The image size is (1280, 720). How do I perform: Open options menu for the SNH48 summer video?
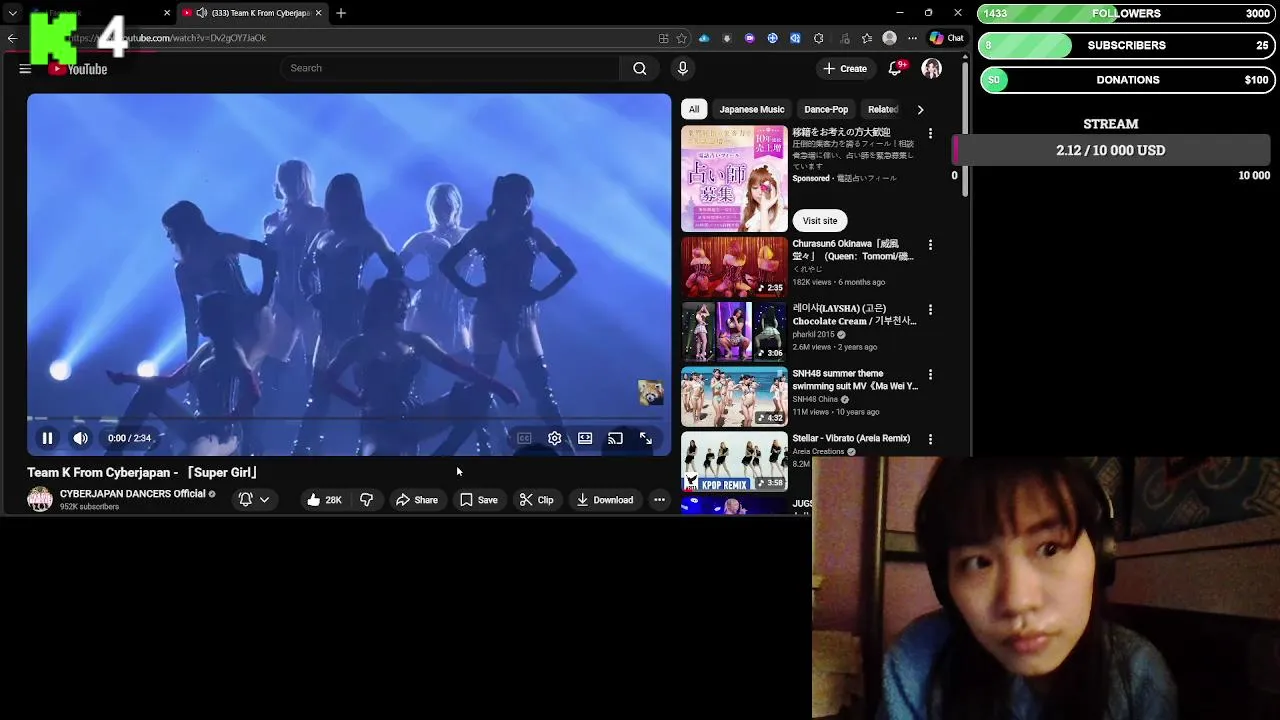[930, 375]
